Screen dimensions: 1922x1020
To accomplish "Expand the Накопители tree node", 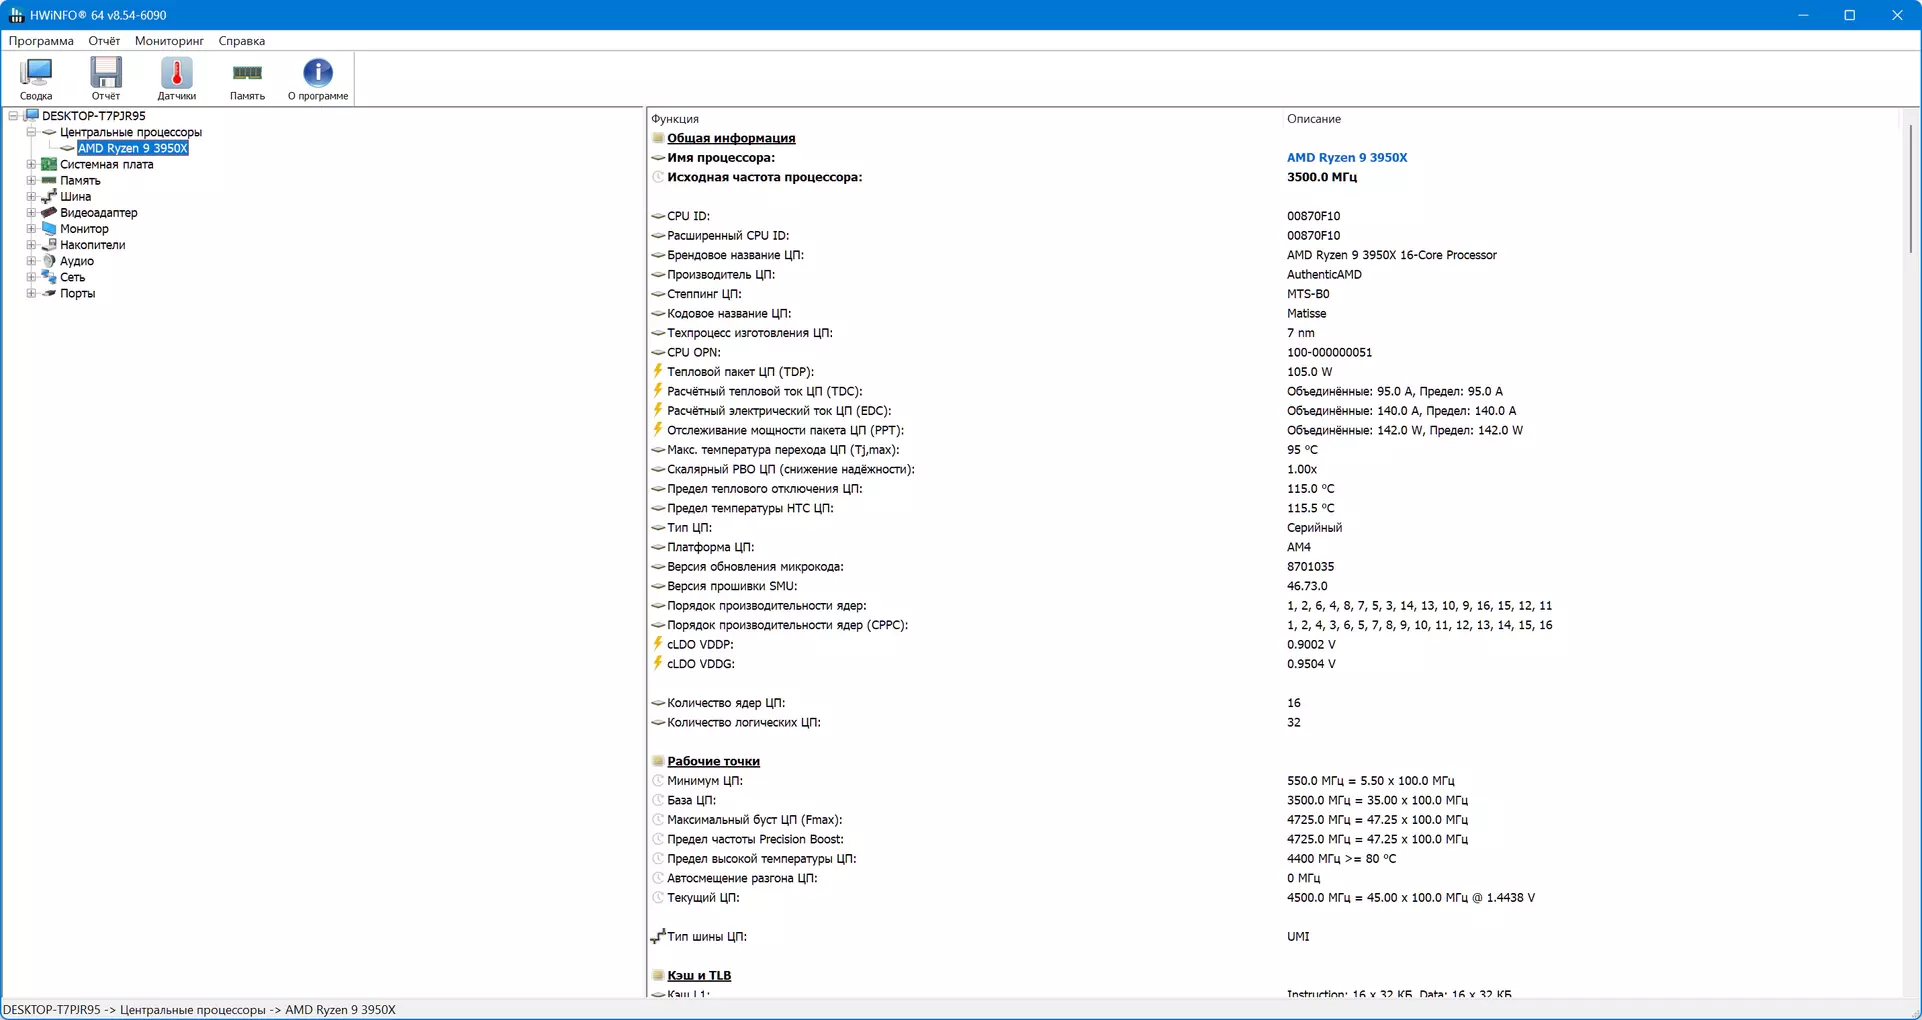I will tap(31, 245).
